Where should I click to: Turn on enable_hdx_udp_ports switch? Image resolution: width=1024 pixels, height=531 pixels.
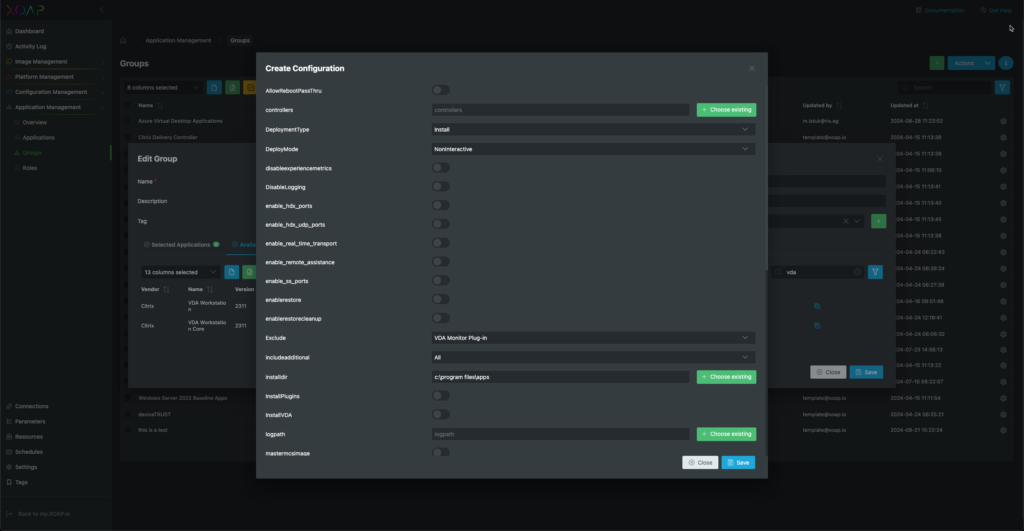[x=441, y=225]
